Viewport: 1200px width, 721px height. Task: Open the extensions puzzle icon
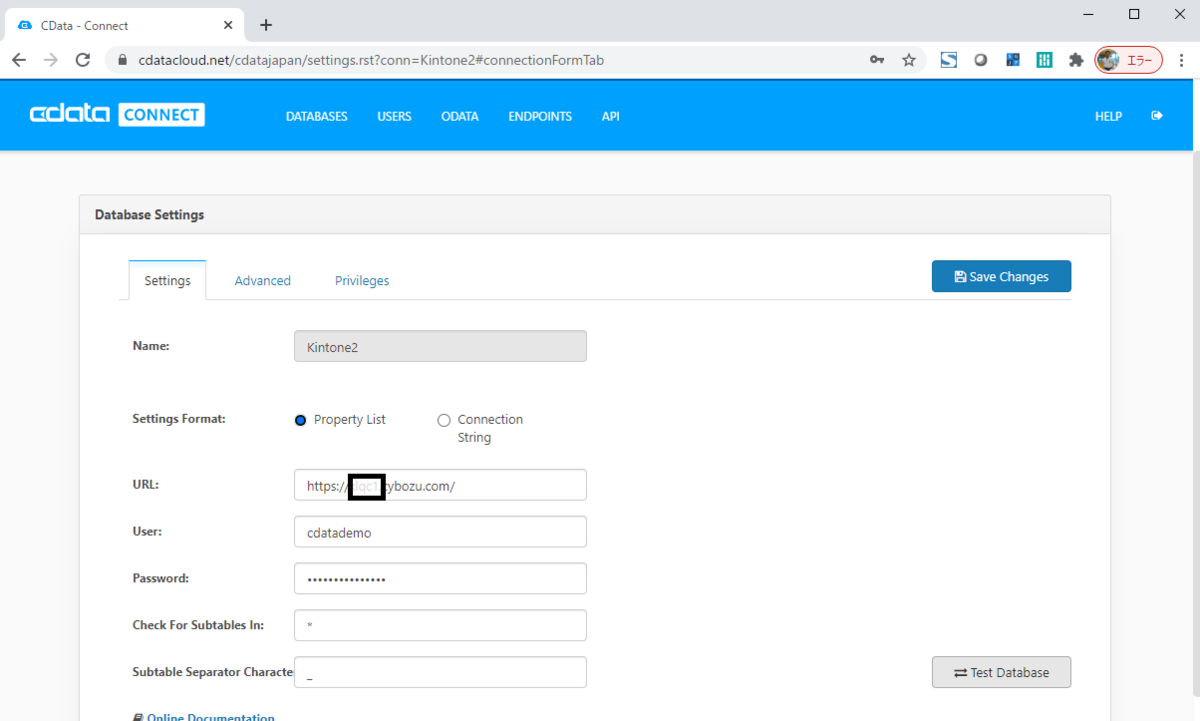(x=1076, y=60)
